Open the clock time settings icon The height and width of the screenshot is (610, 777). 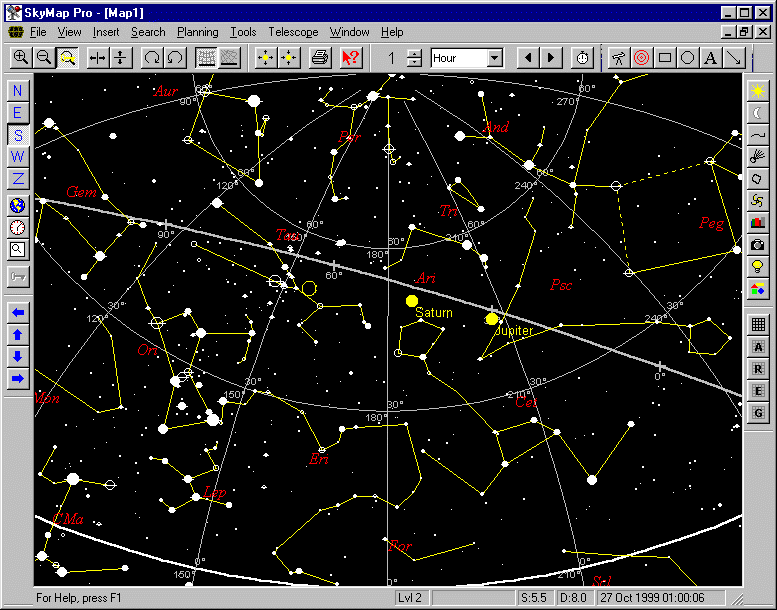click(18, 227)
